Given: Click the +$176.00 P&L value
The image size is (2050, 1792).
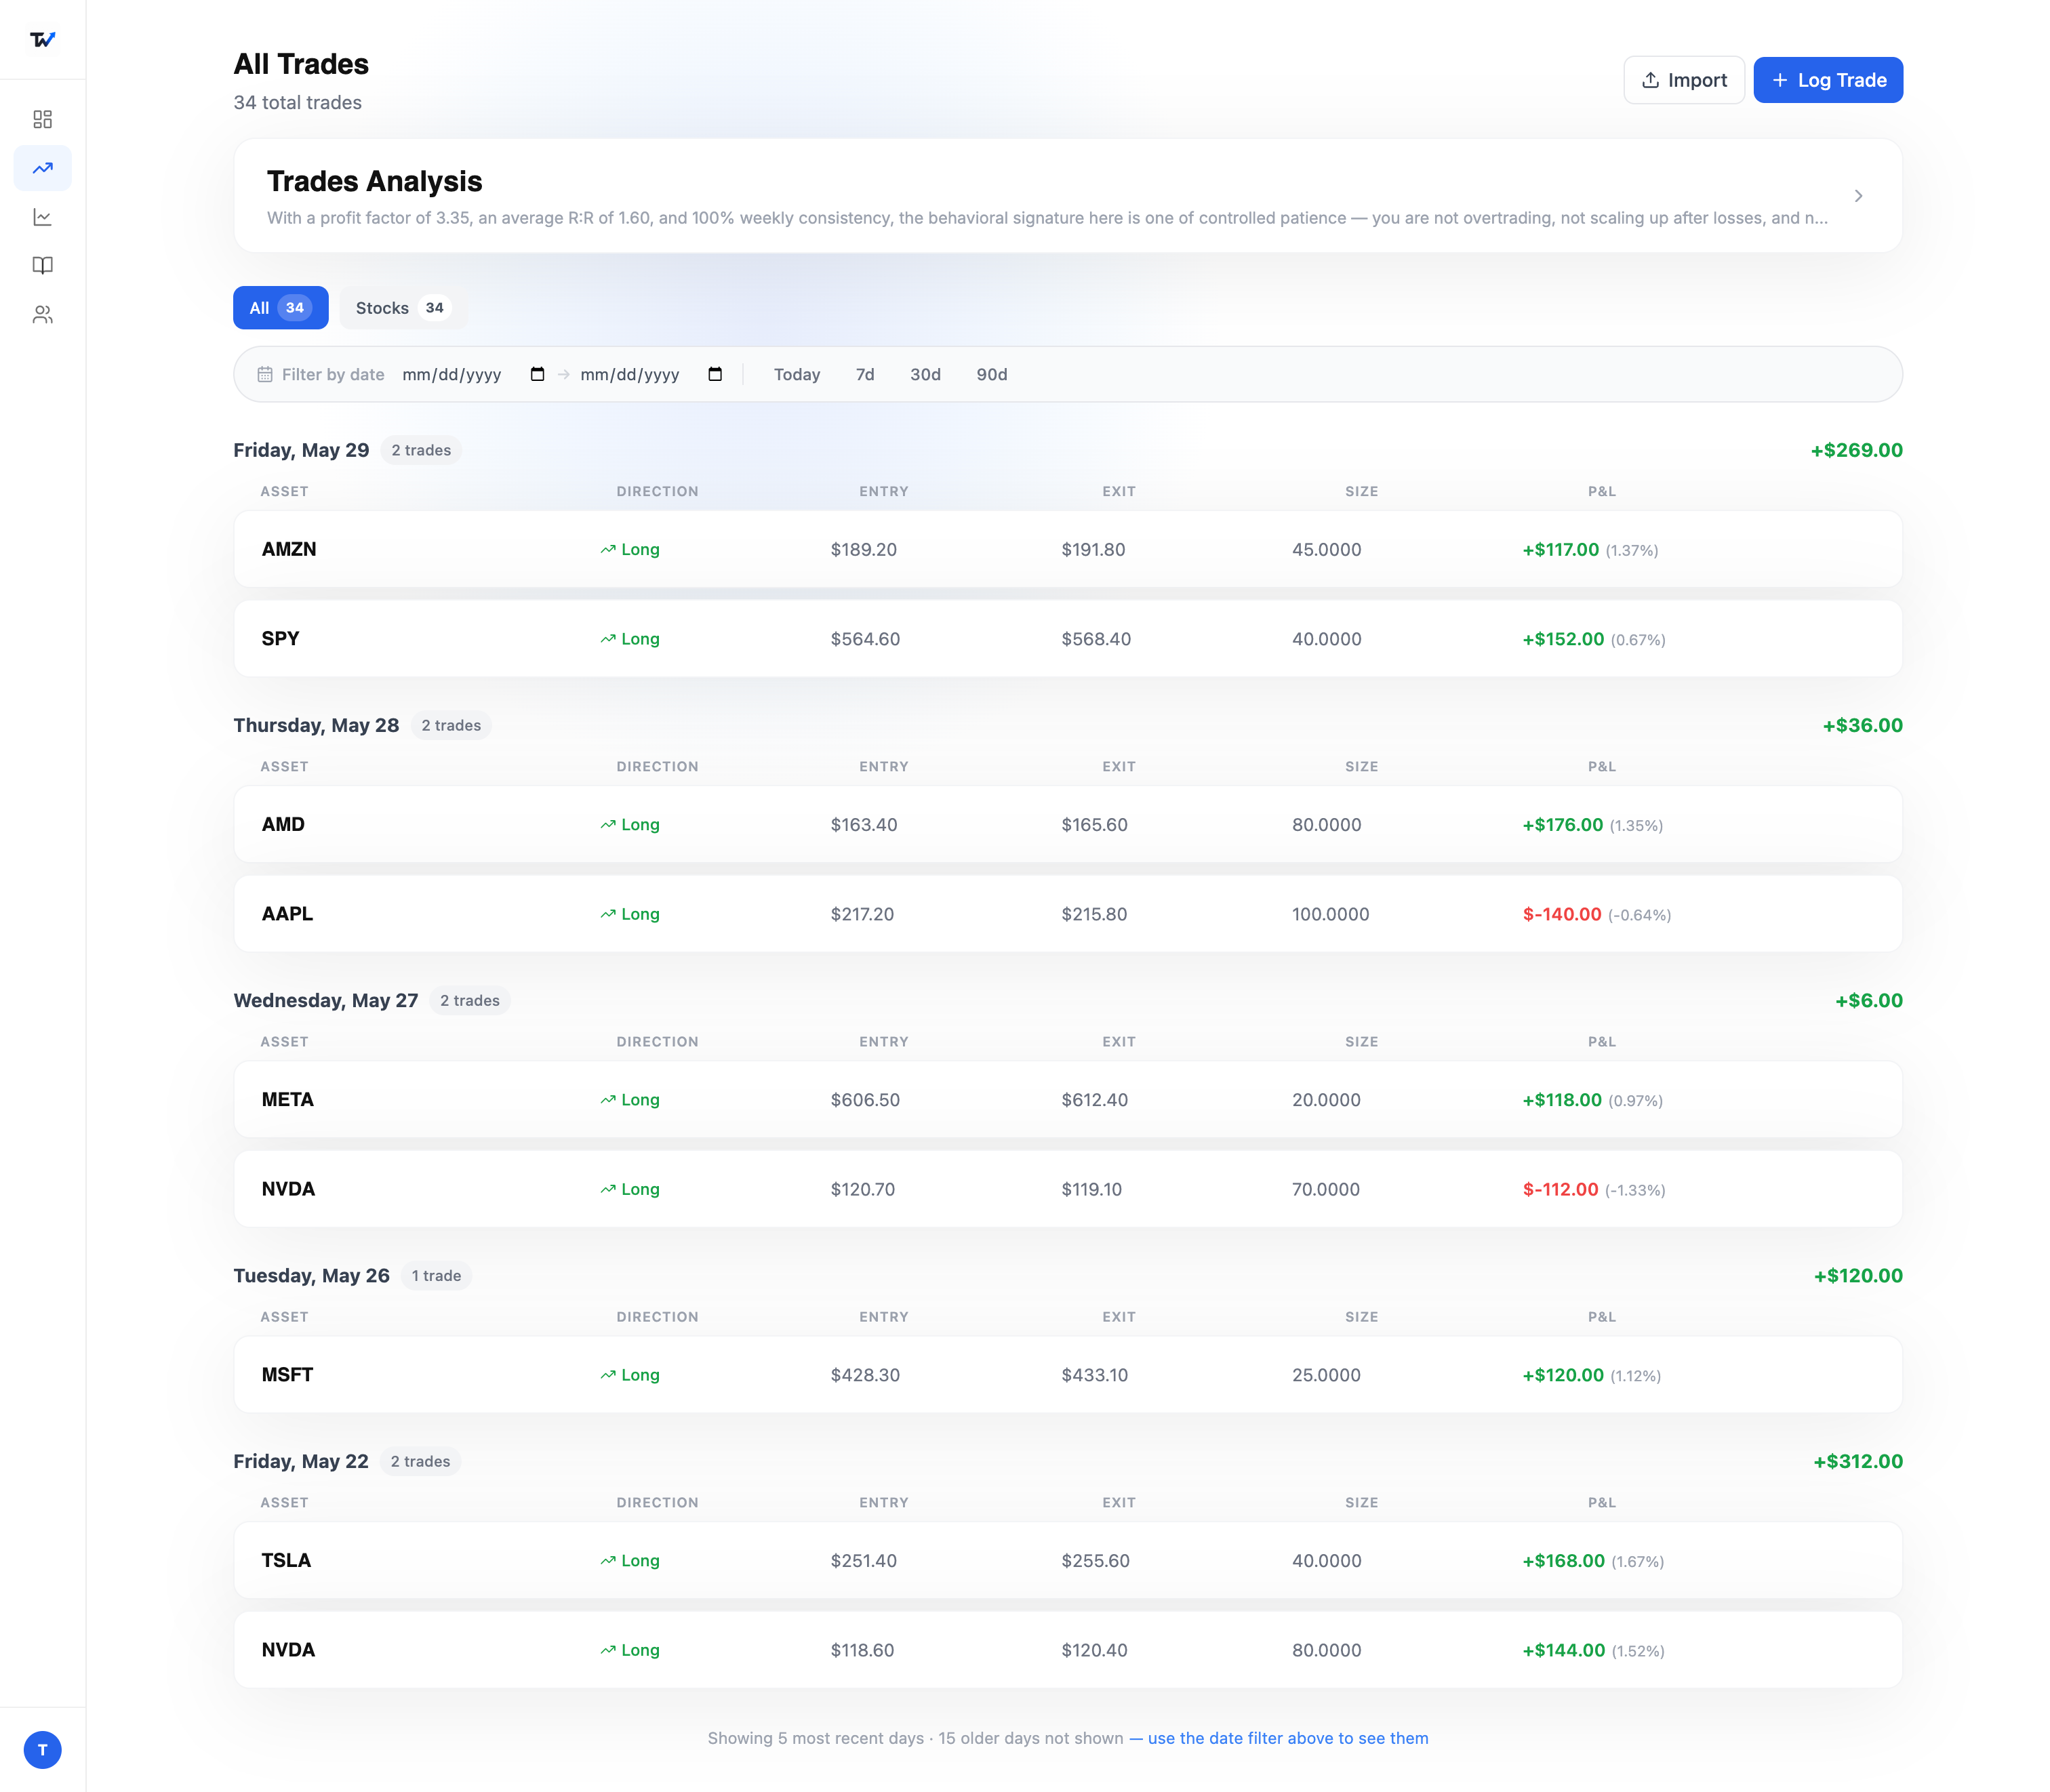Looking at the screenshot, I should [1562, 825].
